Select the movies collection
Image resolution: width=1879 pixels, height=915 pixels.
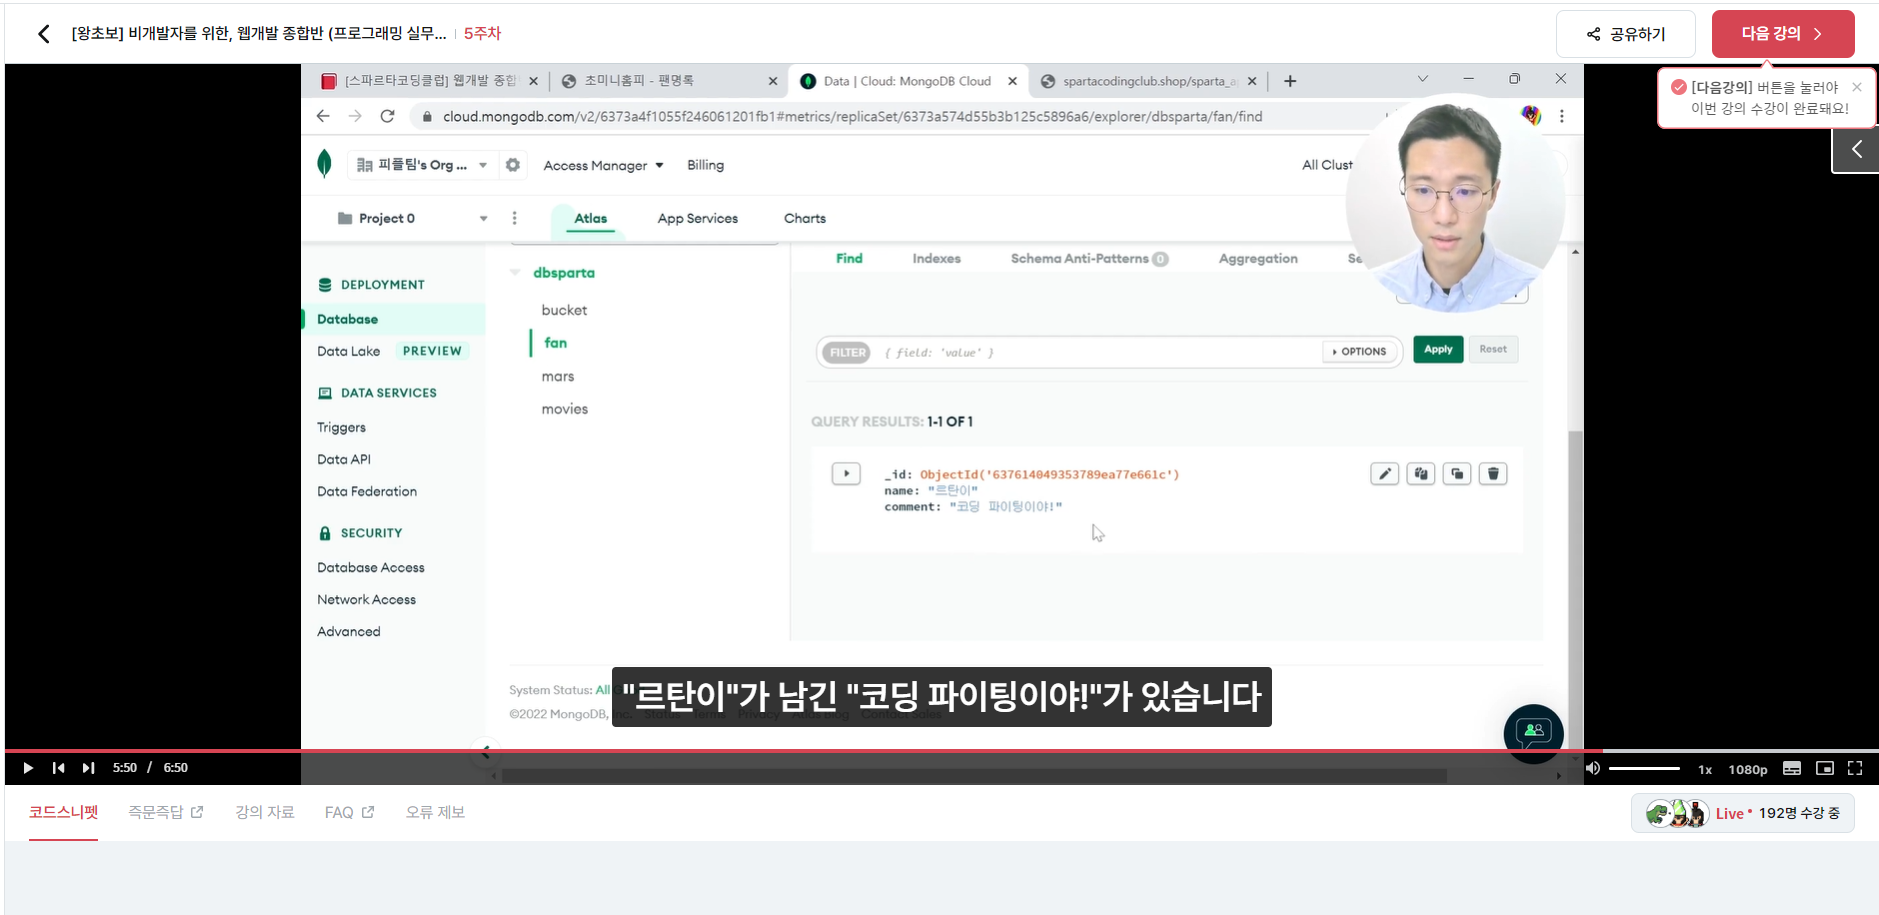(x=564, y=409)
